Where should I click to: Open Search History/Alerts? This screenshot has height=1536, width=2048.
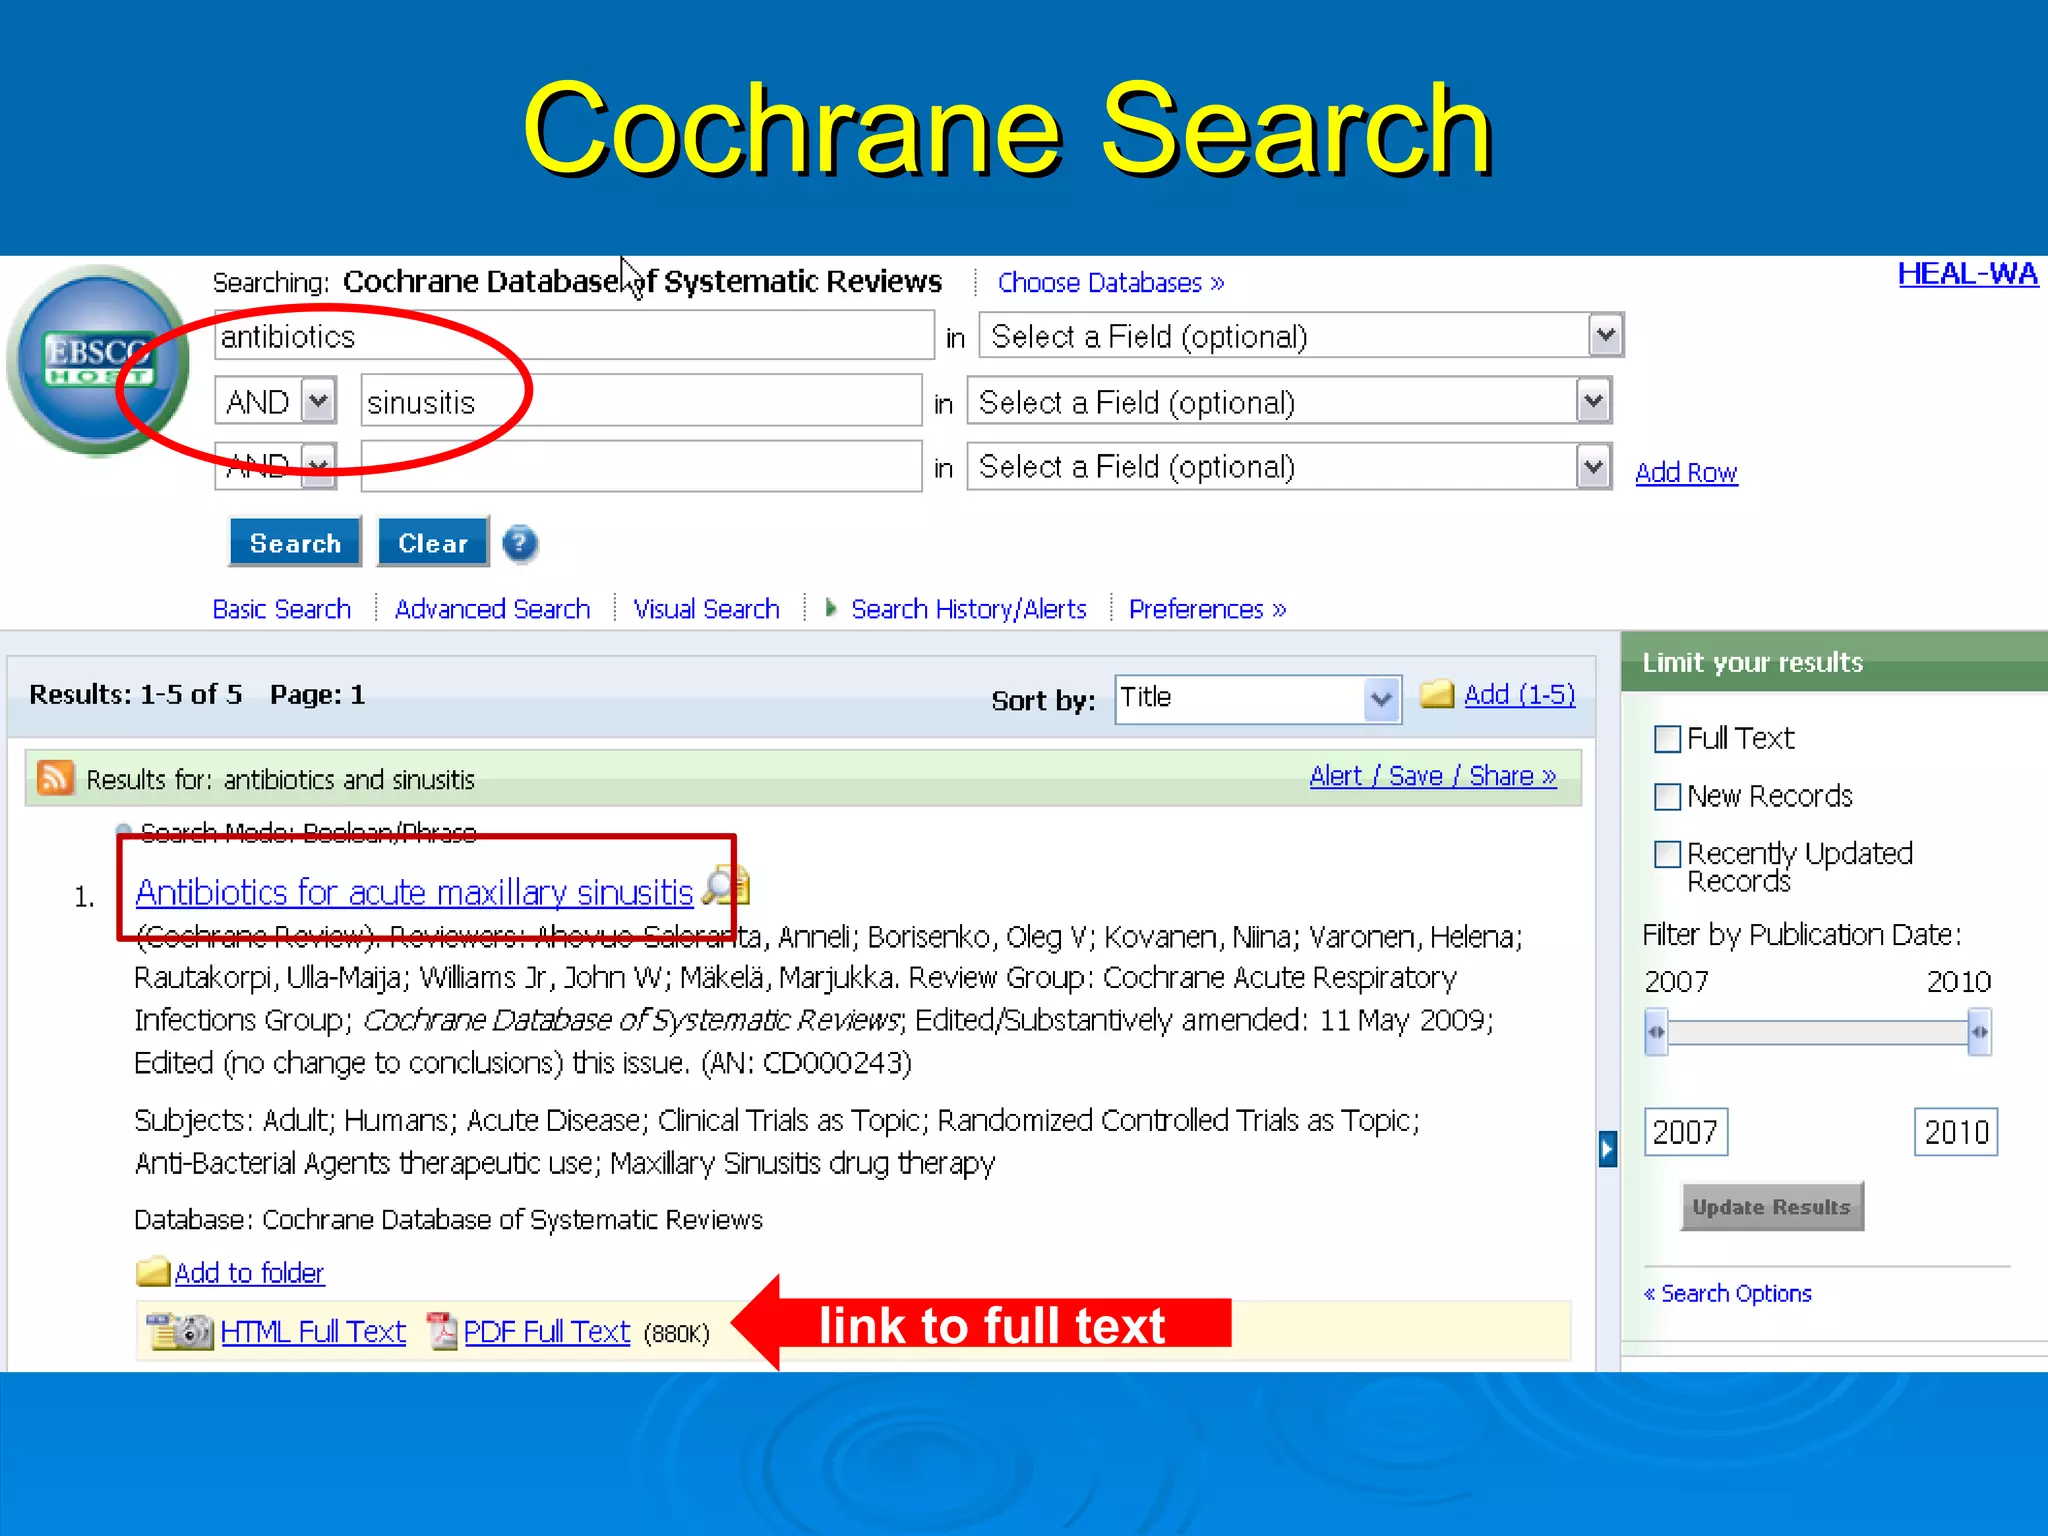click(968, 608)
